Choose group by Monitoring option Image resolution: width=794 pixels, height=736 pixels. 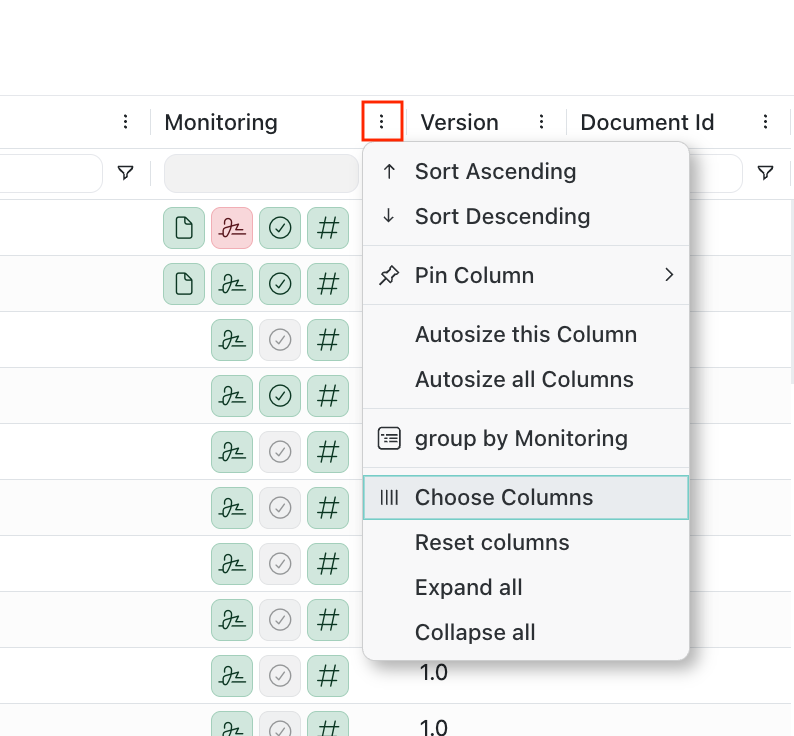click(521, 438)
